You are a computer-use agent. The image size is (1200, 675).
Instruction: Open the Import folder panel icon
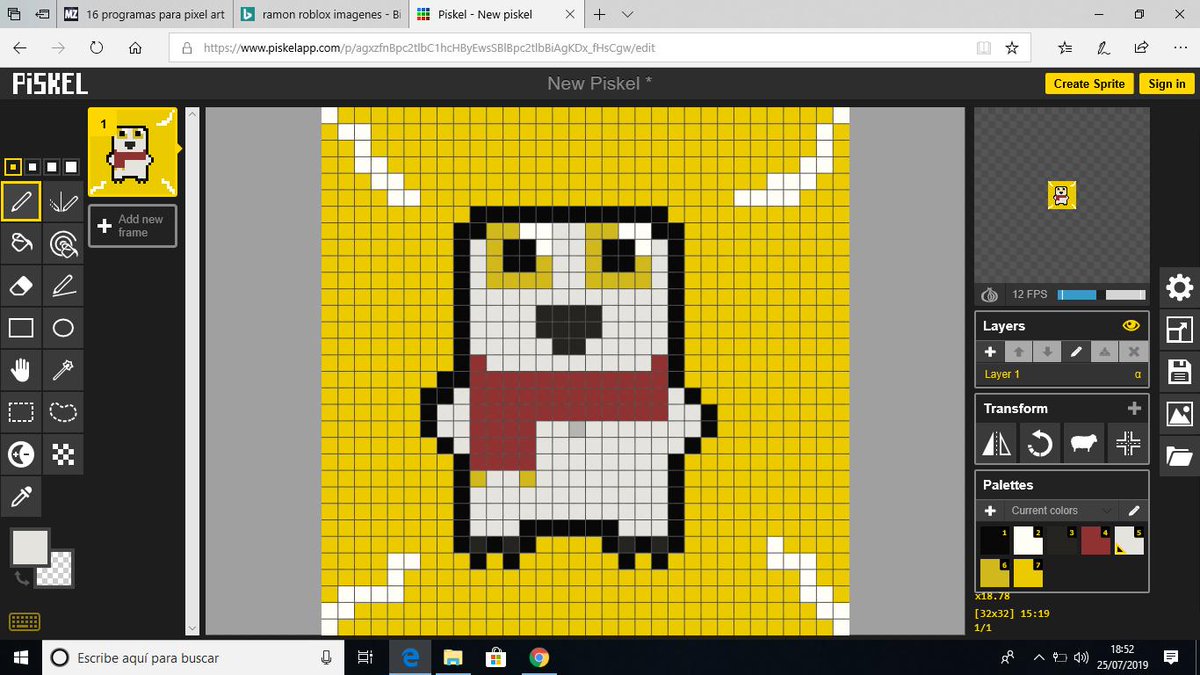pyautogui.click(x=1180, y=456)
